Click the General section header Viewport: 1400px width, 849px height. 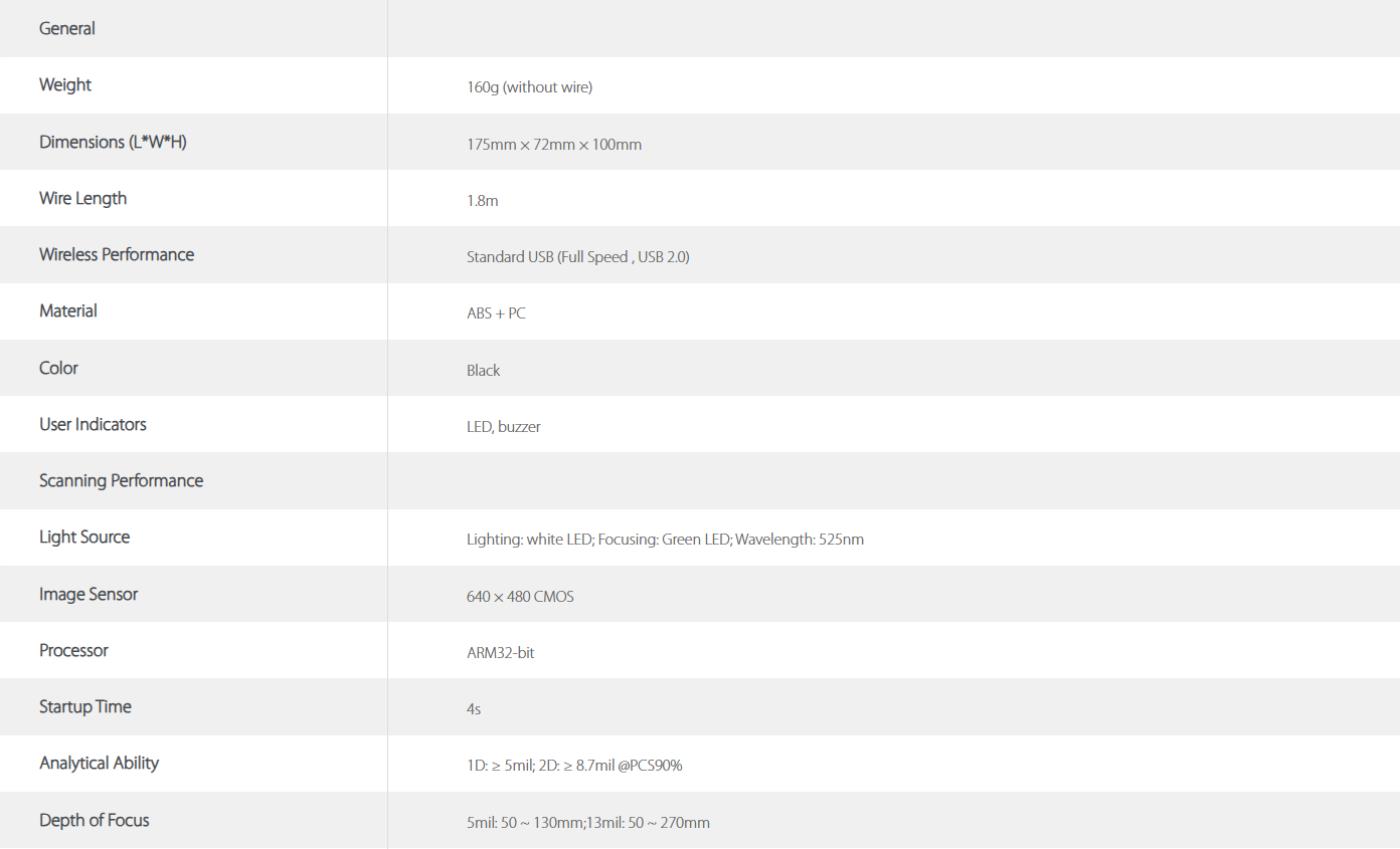[67, 28]
